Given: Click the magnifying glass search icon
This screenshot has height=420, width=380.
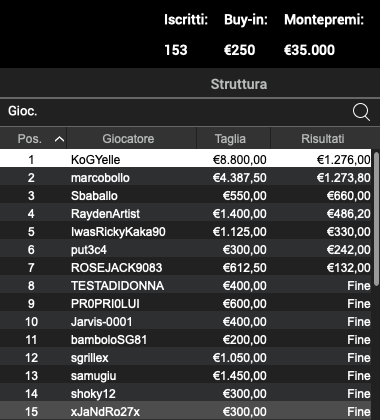Looking at the screenshot, I should click(x=361, y=112).
